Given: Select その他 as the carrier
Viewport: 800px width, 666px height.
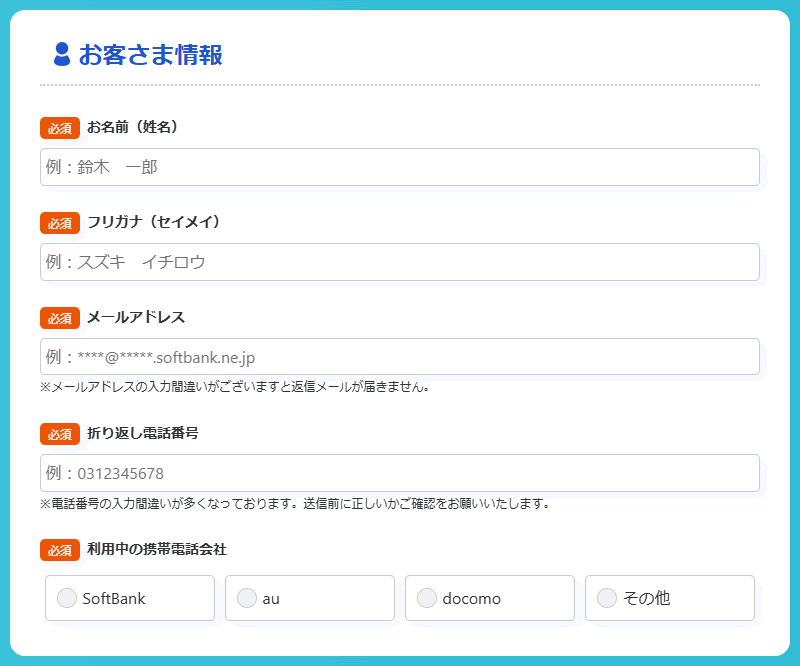Looking at the screenshot, I should click(x=607, y=598).
